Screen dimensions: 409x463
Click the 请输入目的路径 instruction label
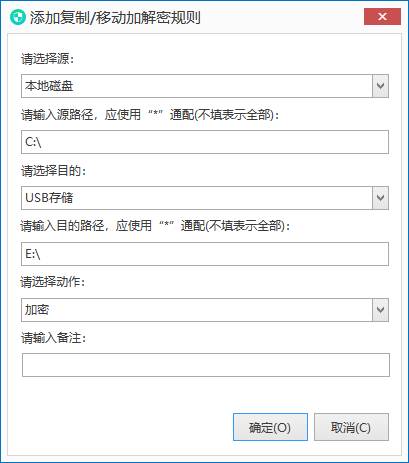click(x=155, y=226)
